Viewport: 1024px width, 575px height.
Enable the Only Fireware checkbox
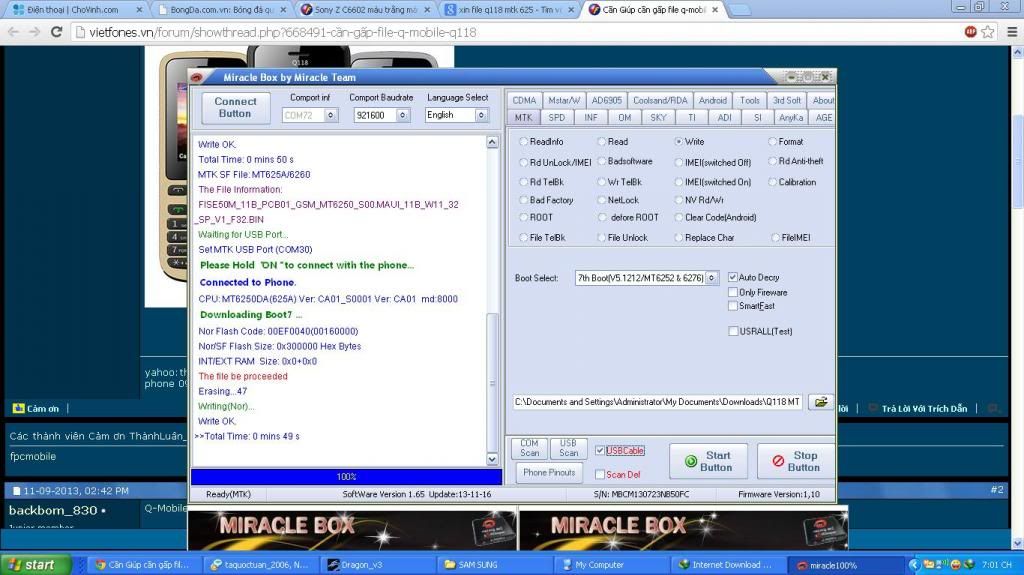[733, 292]
